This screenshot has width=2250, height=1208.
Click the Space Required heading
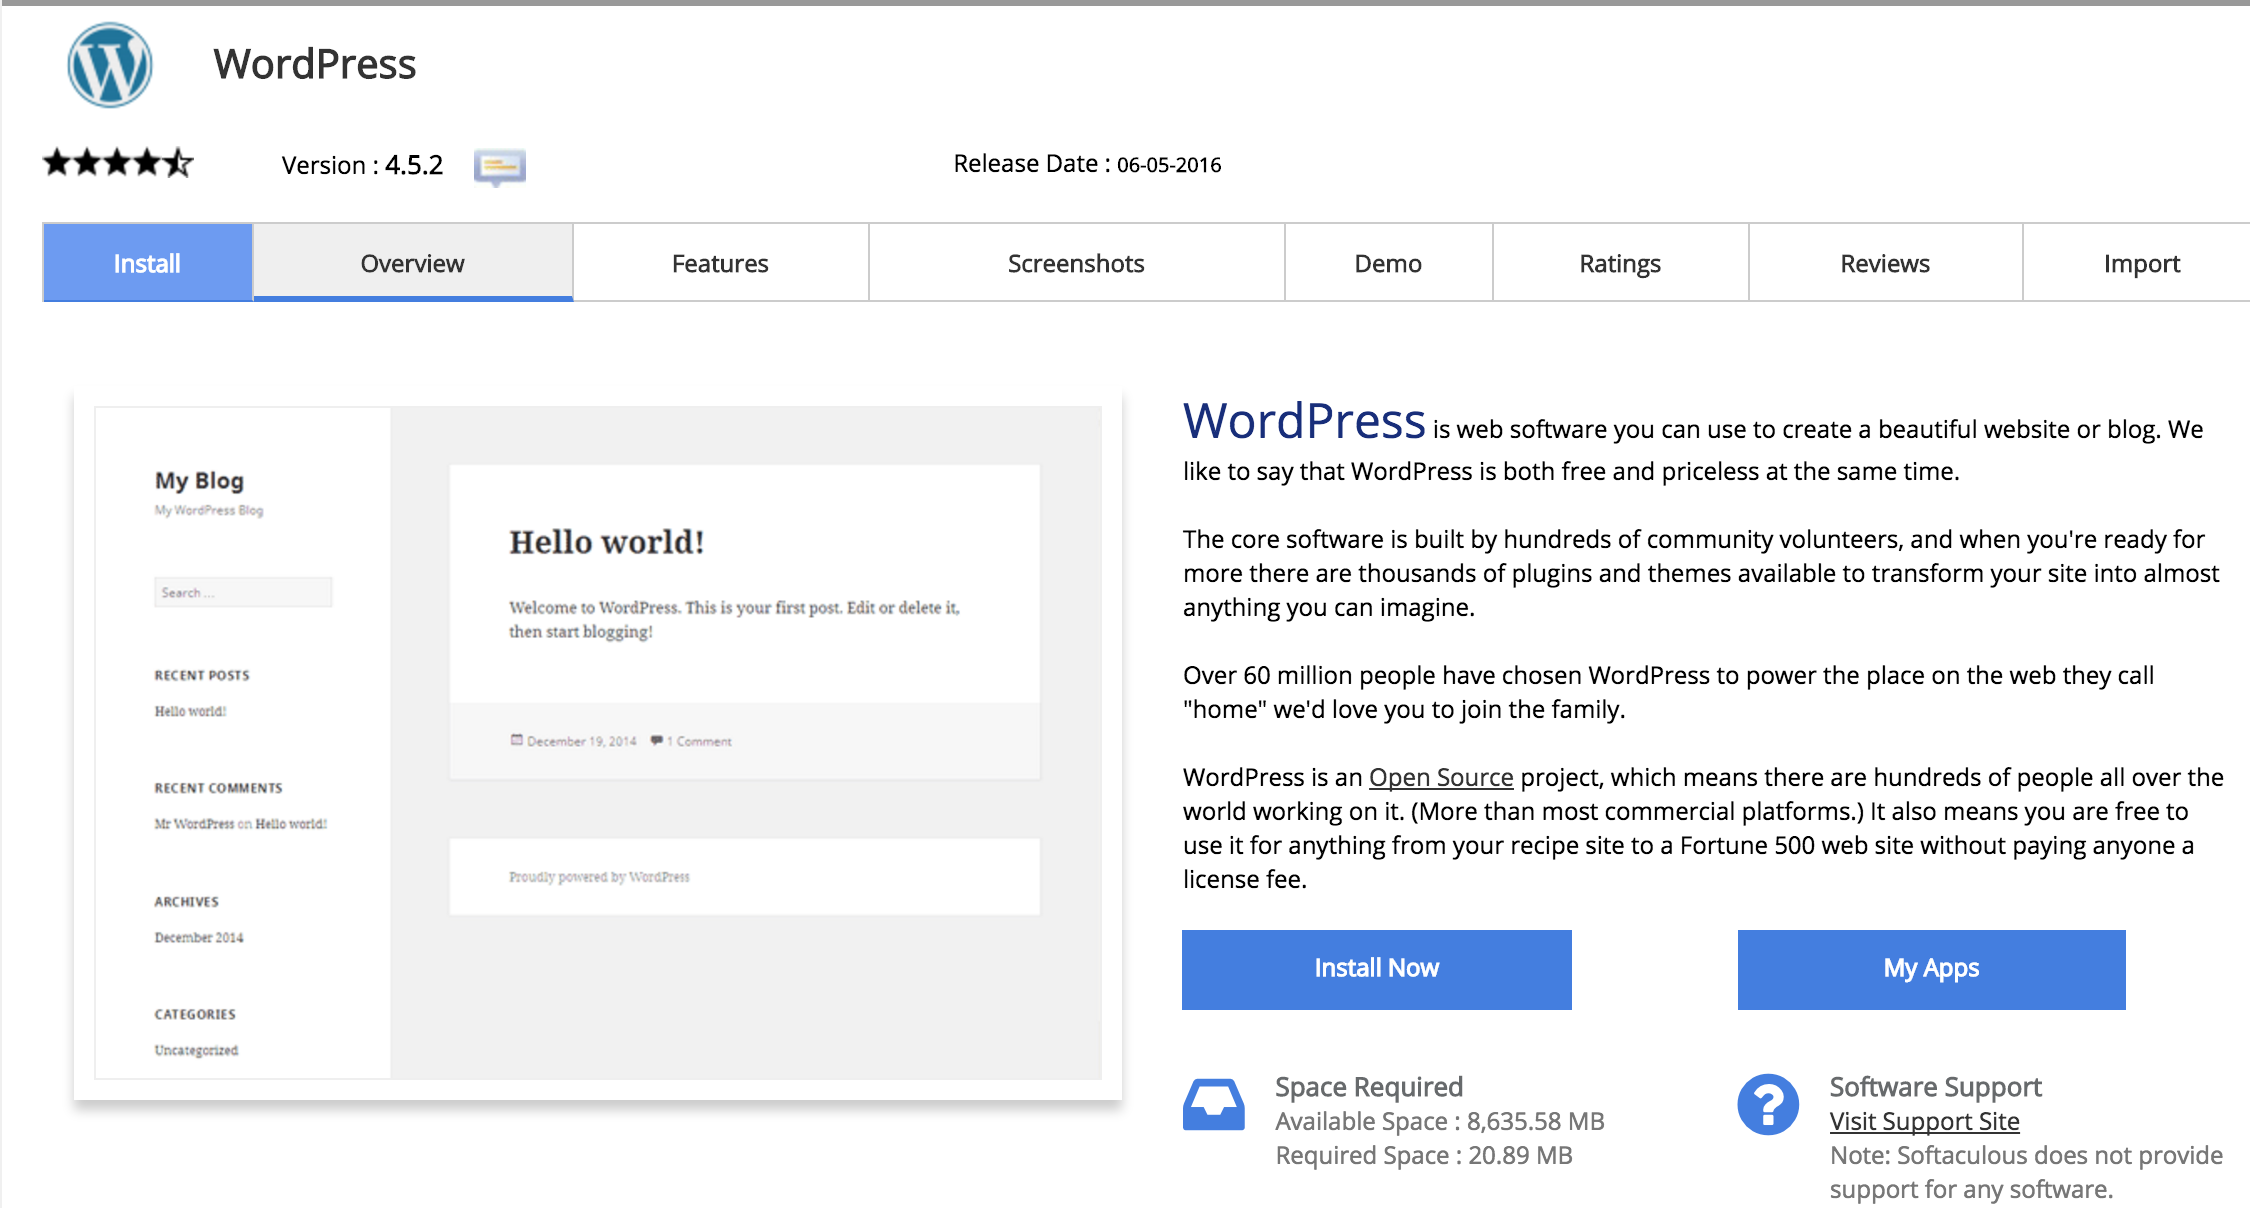click(x=1368, y=1086)
